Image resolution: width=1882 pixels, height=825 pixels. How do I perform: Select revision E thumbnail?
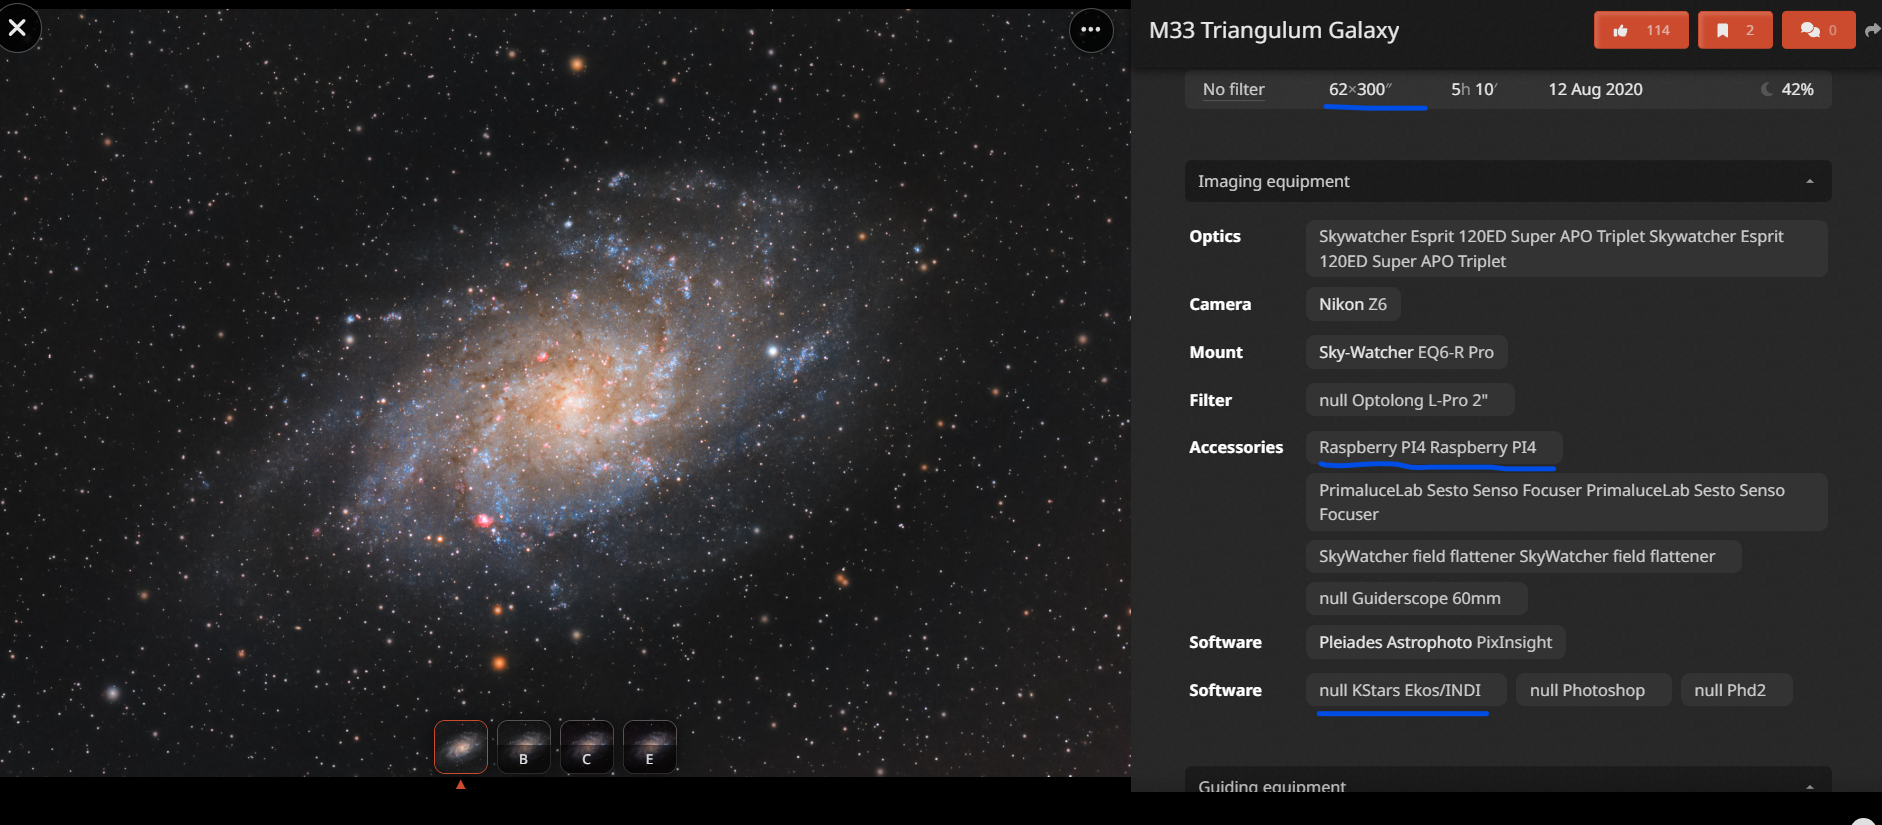tap(650, 747)
